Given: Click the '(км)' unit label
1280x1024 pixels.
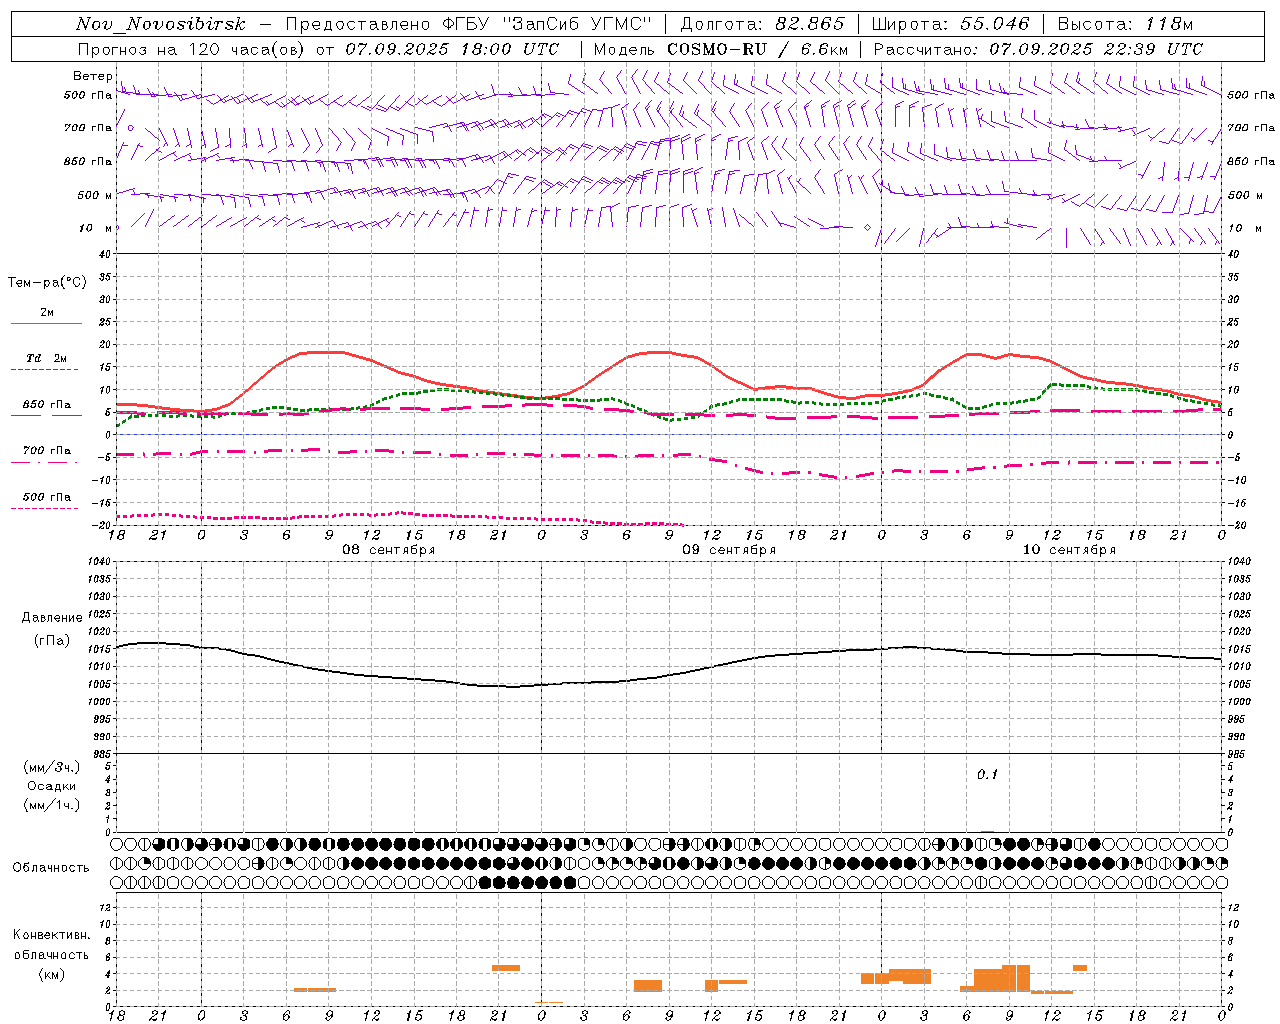Looking at the screenshot, I should point(52,973).
